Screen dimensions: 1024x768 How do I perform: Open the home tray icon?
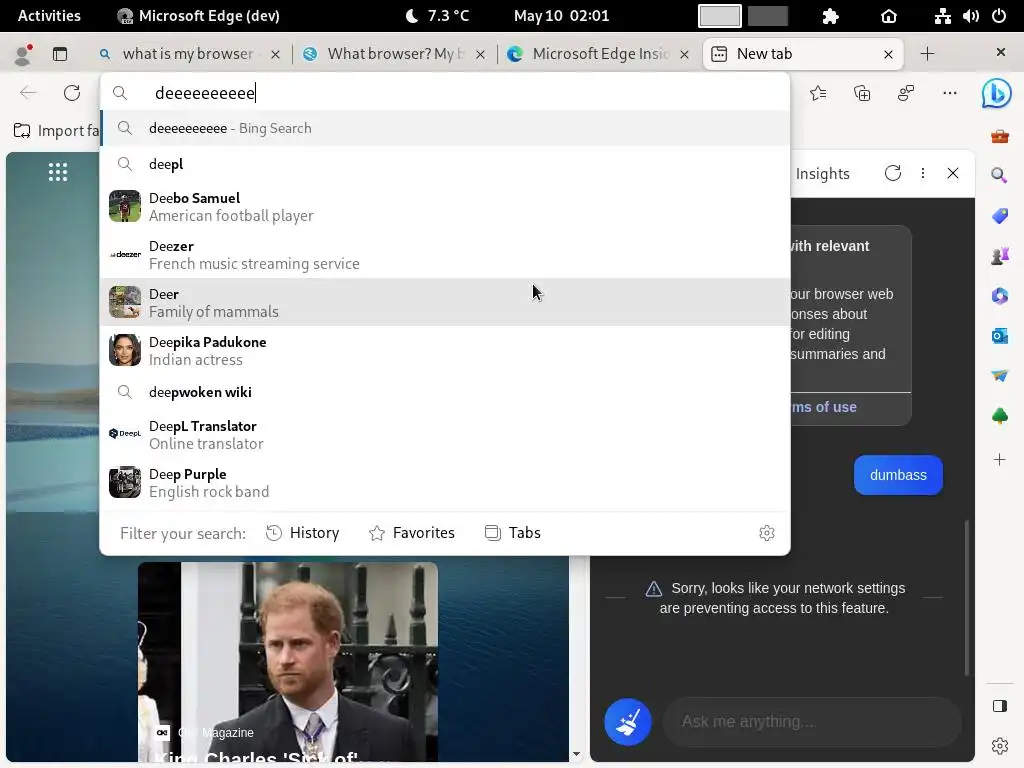889,16
